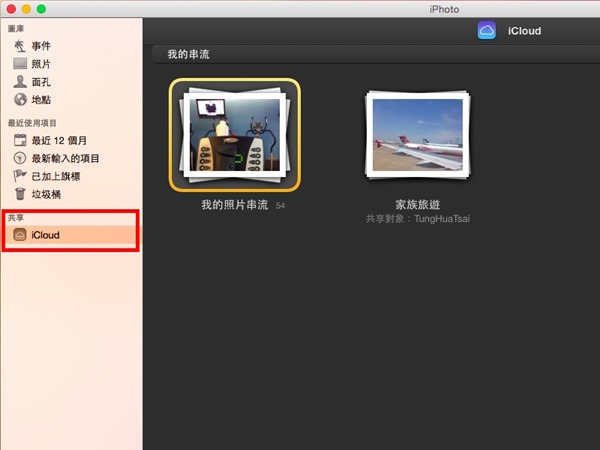Click the Last Import (最新輸入的項目) clock icon
The width and height of the screenshot is (600, 450).
20,158
